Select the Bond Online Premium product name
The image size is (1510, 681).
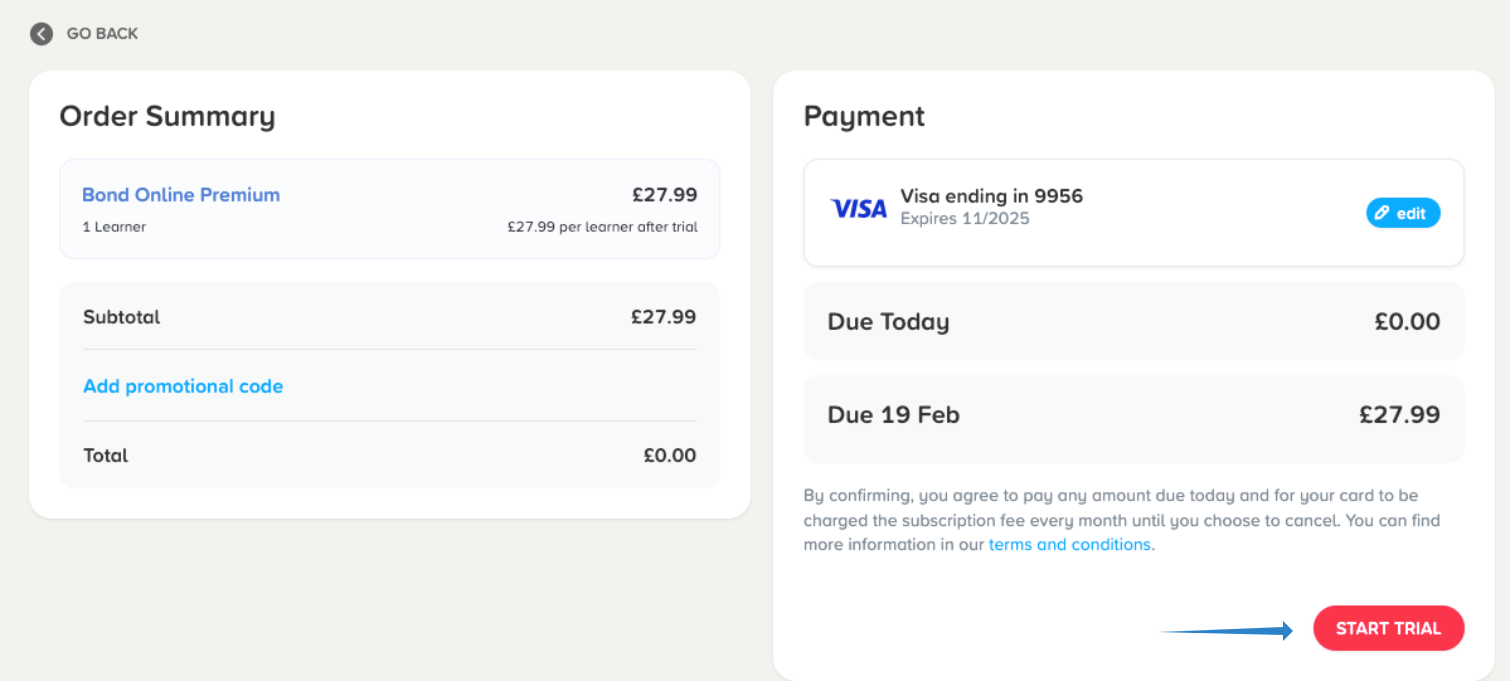tap(181, 195)
